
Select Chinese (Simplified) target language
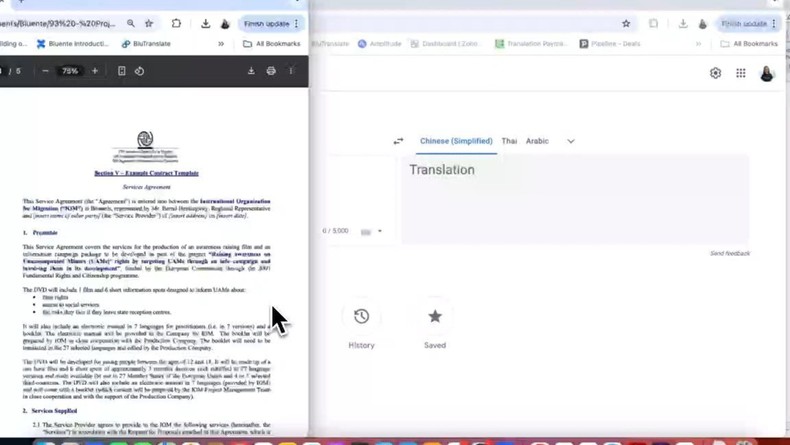point(456,141)
